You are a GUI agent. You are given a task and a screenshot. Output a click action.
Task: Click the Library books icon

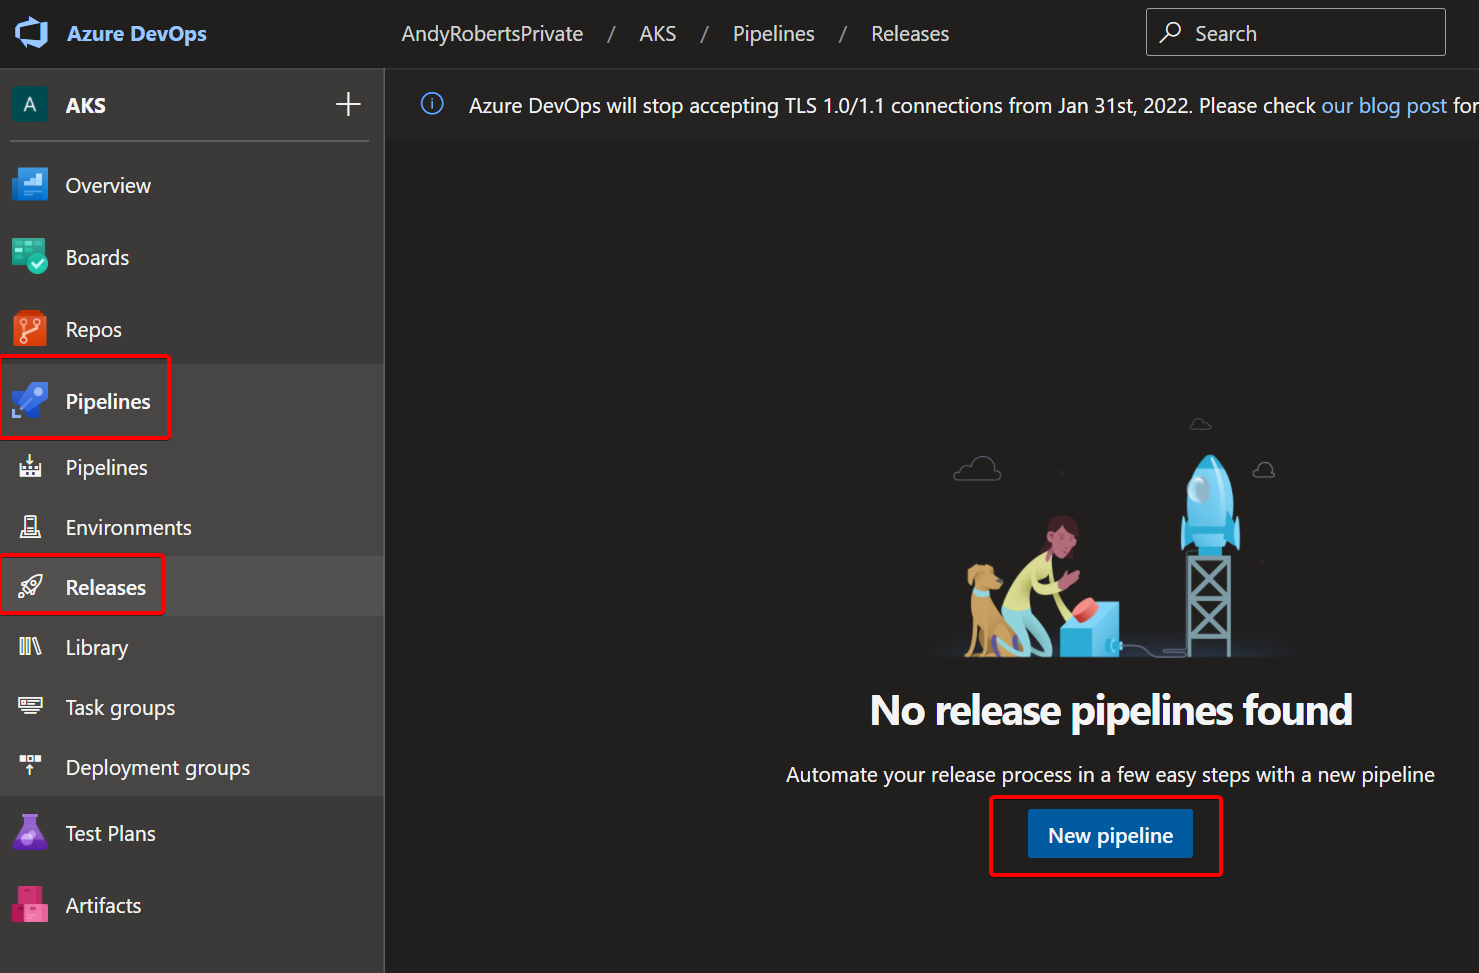pos(30,646)
